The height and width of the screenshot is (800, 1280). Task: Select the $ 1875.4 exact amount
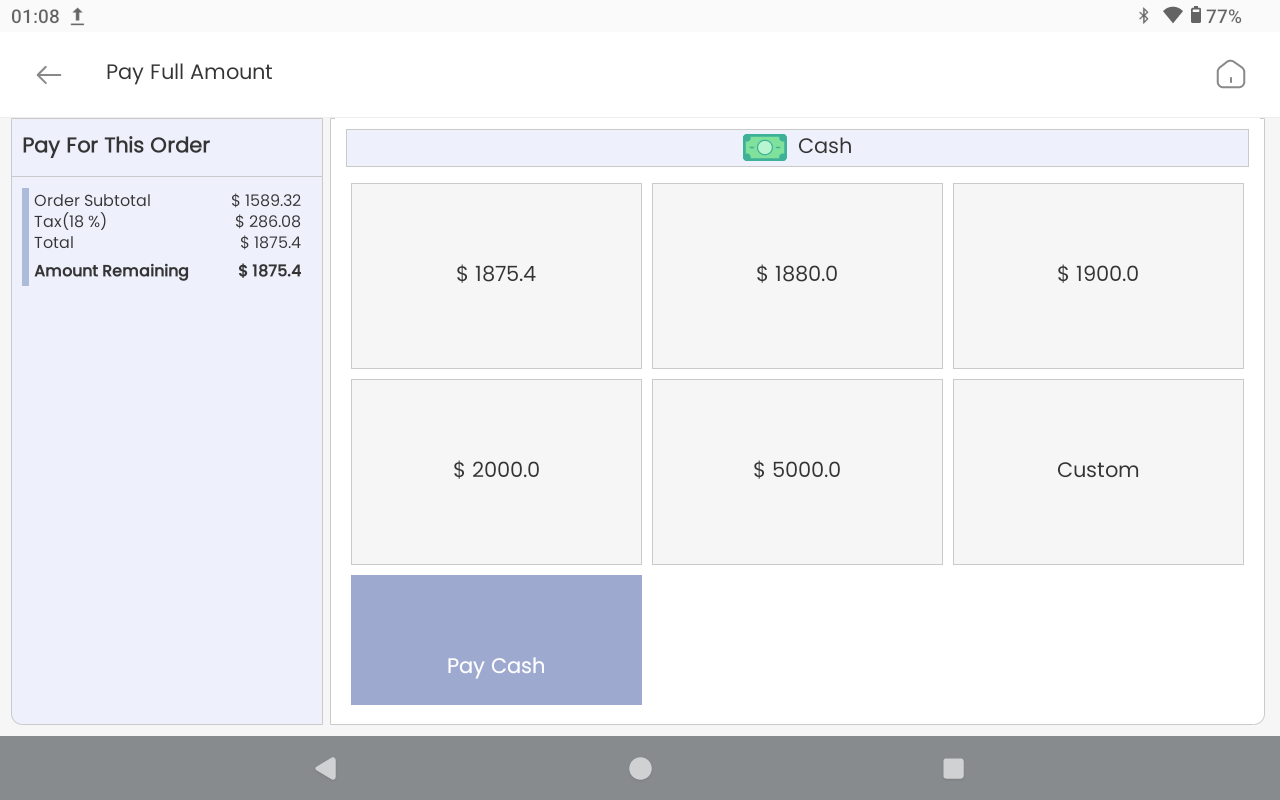pos(496,276)
